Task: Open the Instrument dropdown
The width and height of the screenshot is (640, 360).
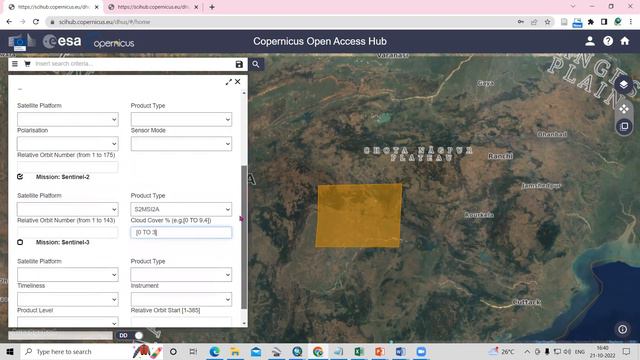Action: pyautogui.click(x=181, y=299)
